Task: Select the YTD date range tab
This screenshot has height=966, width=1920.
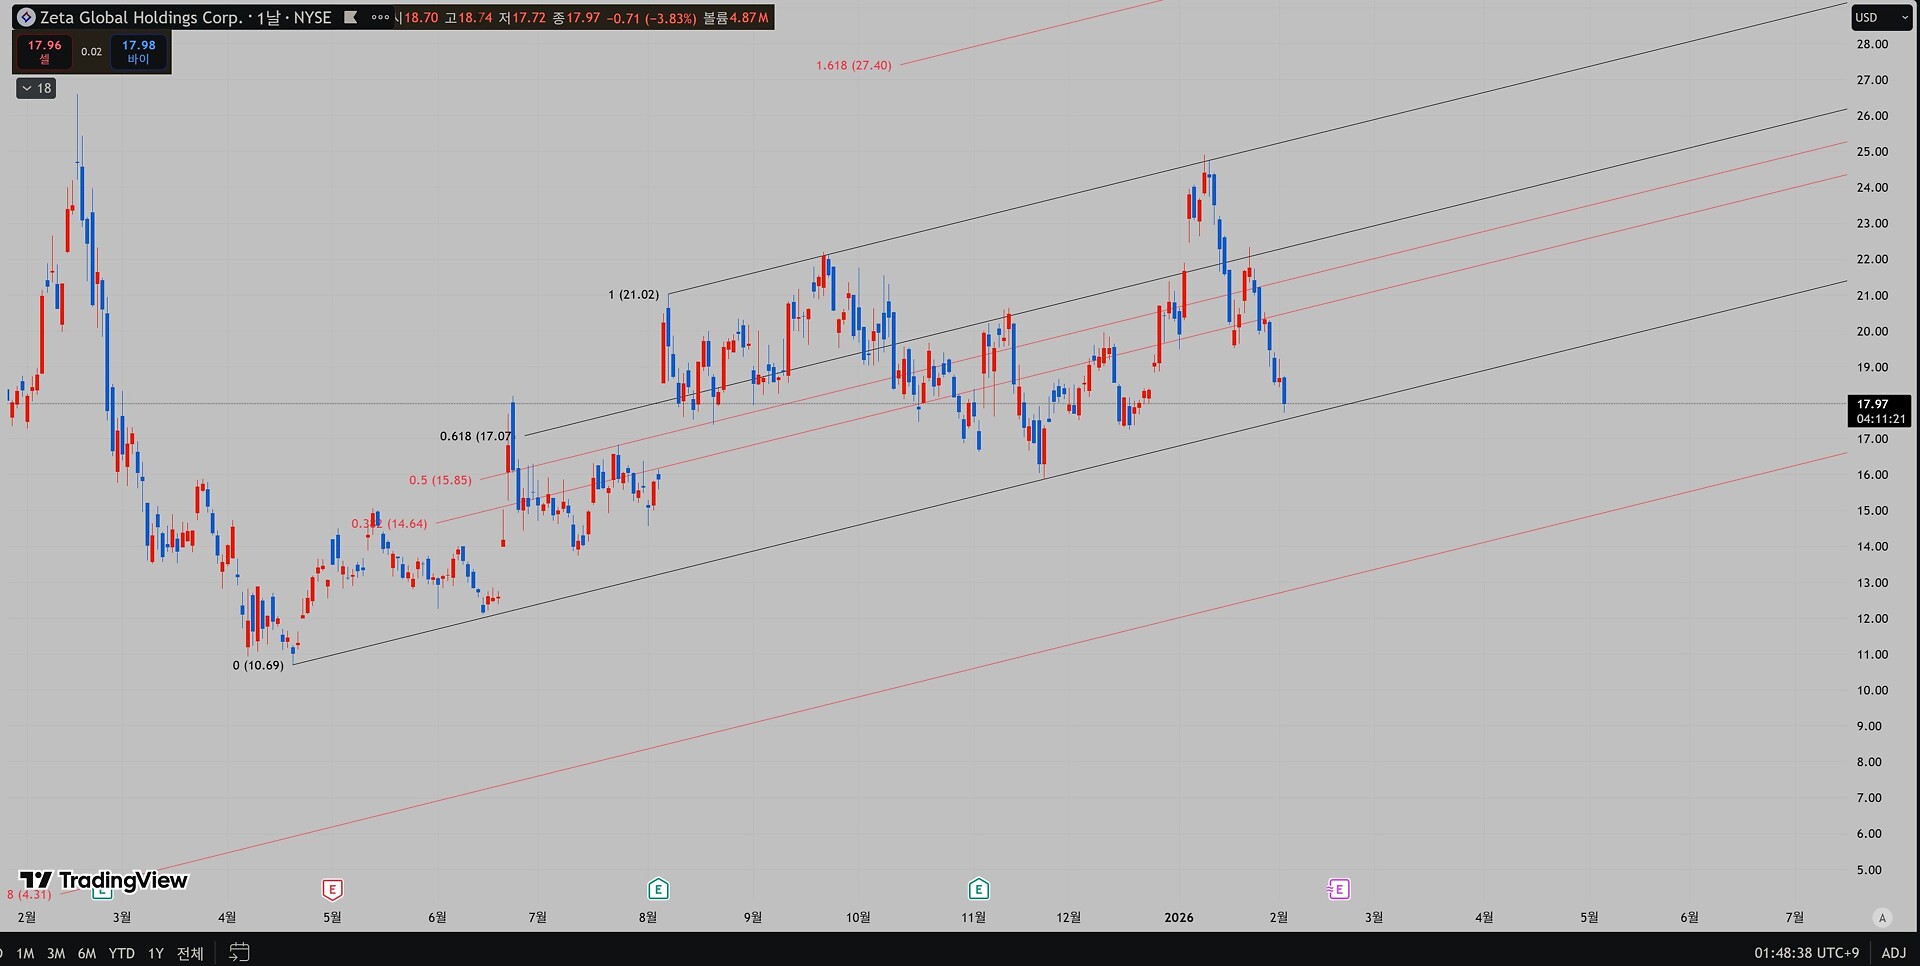Action: pyautogui.click(x=121, y=953)
